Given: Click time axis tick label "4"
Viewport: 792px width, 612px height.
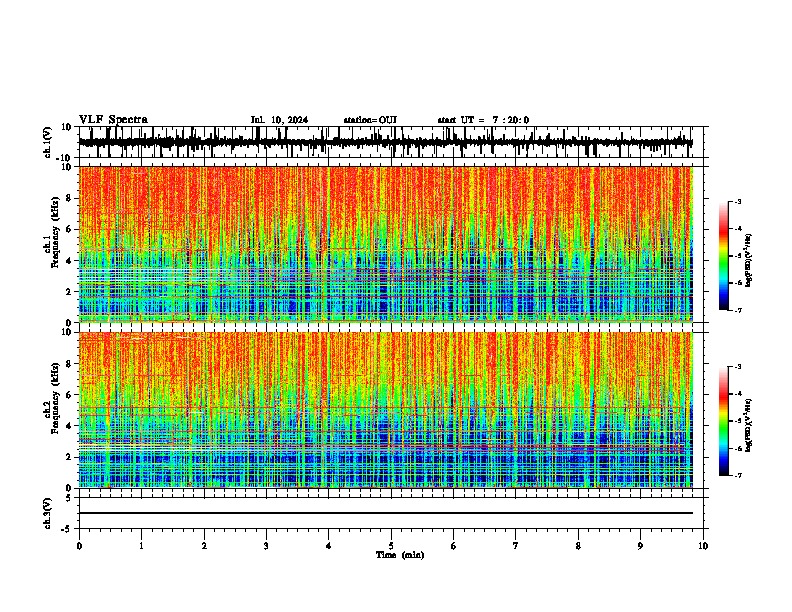Looking at the screenshot, I should pos(329,546).
